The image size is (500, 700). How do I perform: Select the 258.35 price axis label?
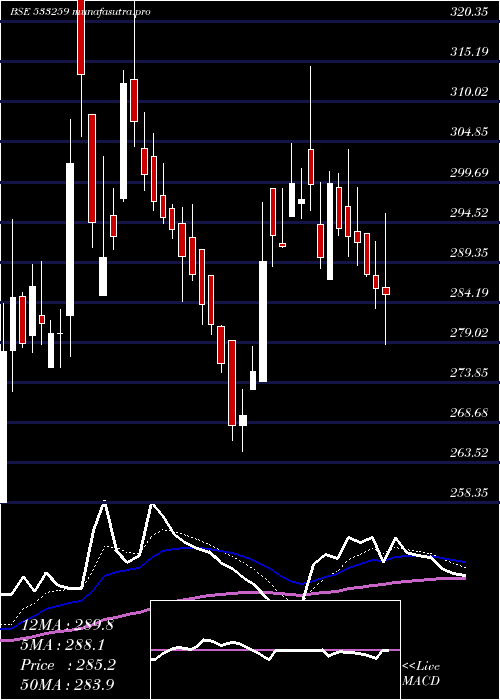click(469, 493)
